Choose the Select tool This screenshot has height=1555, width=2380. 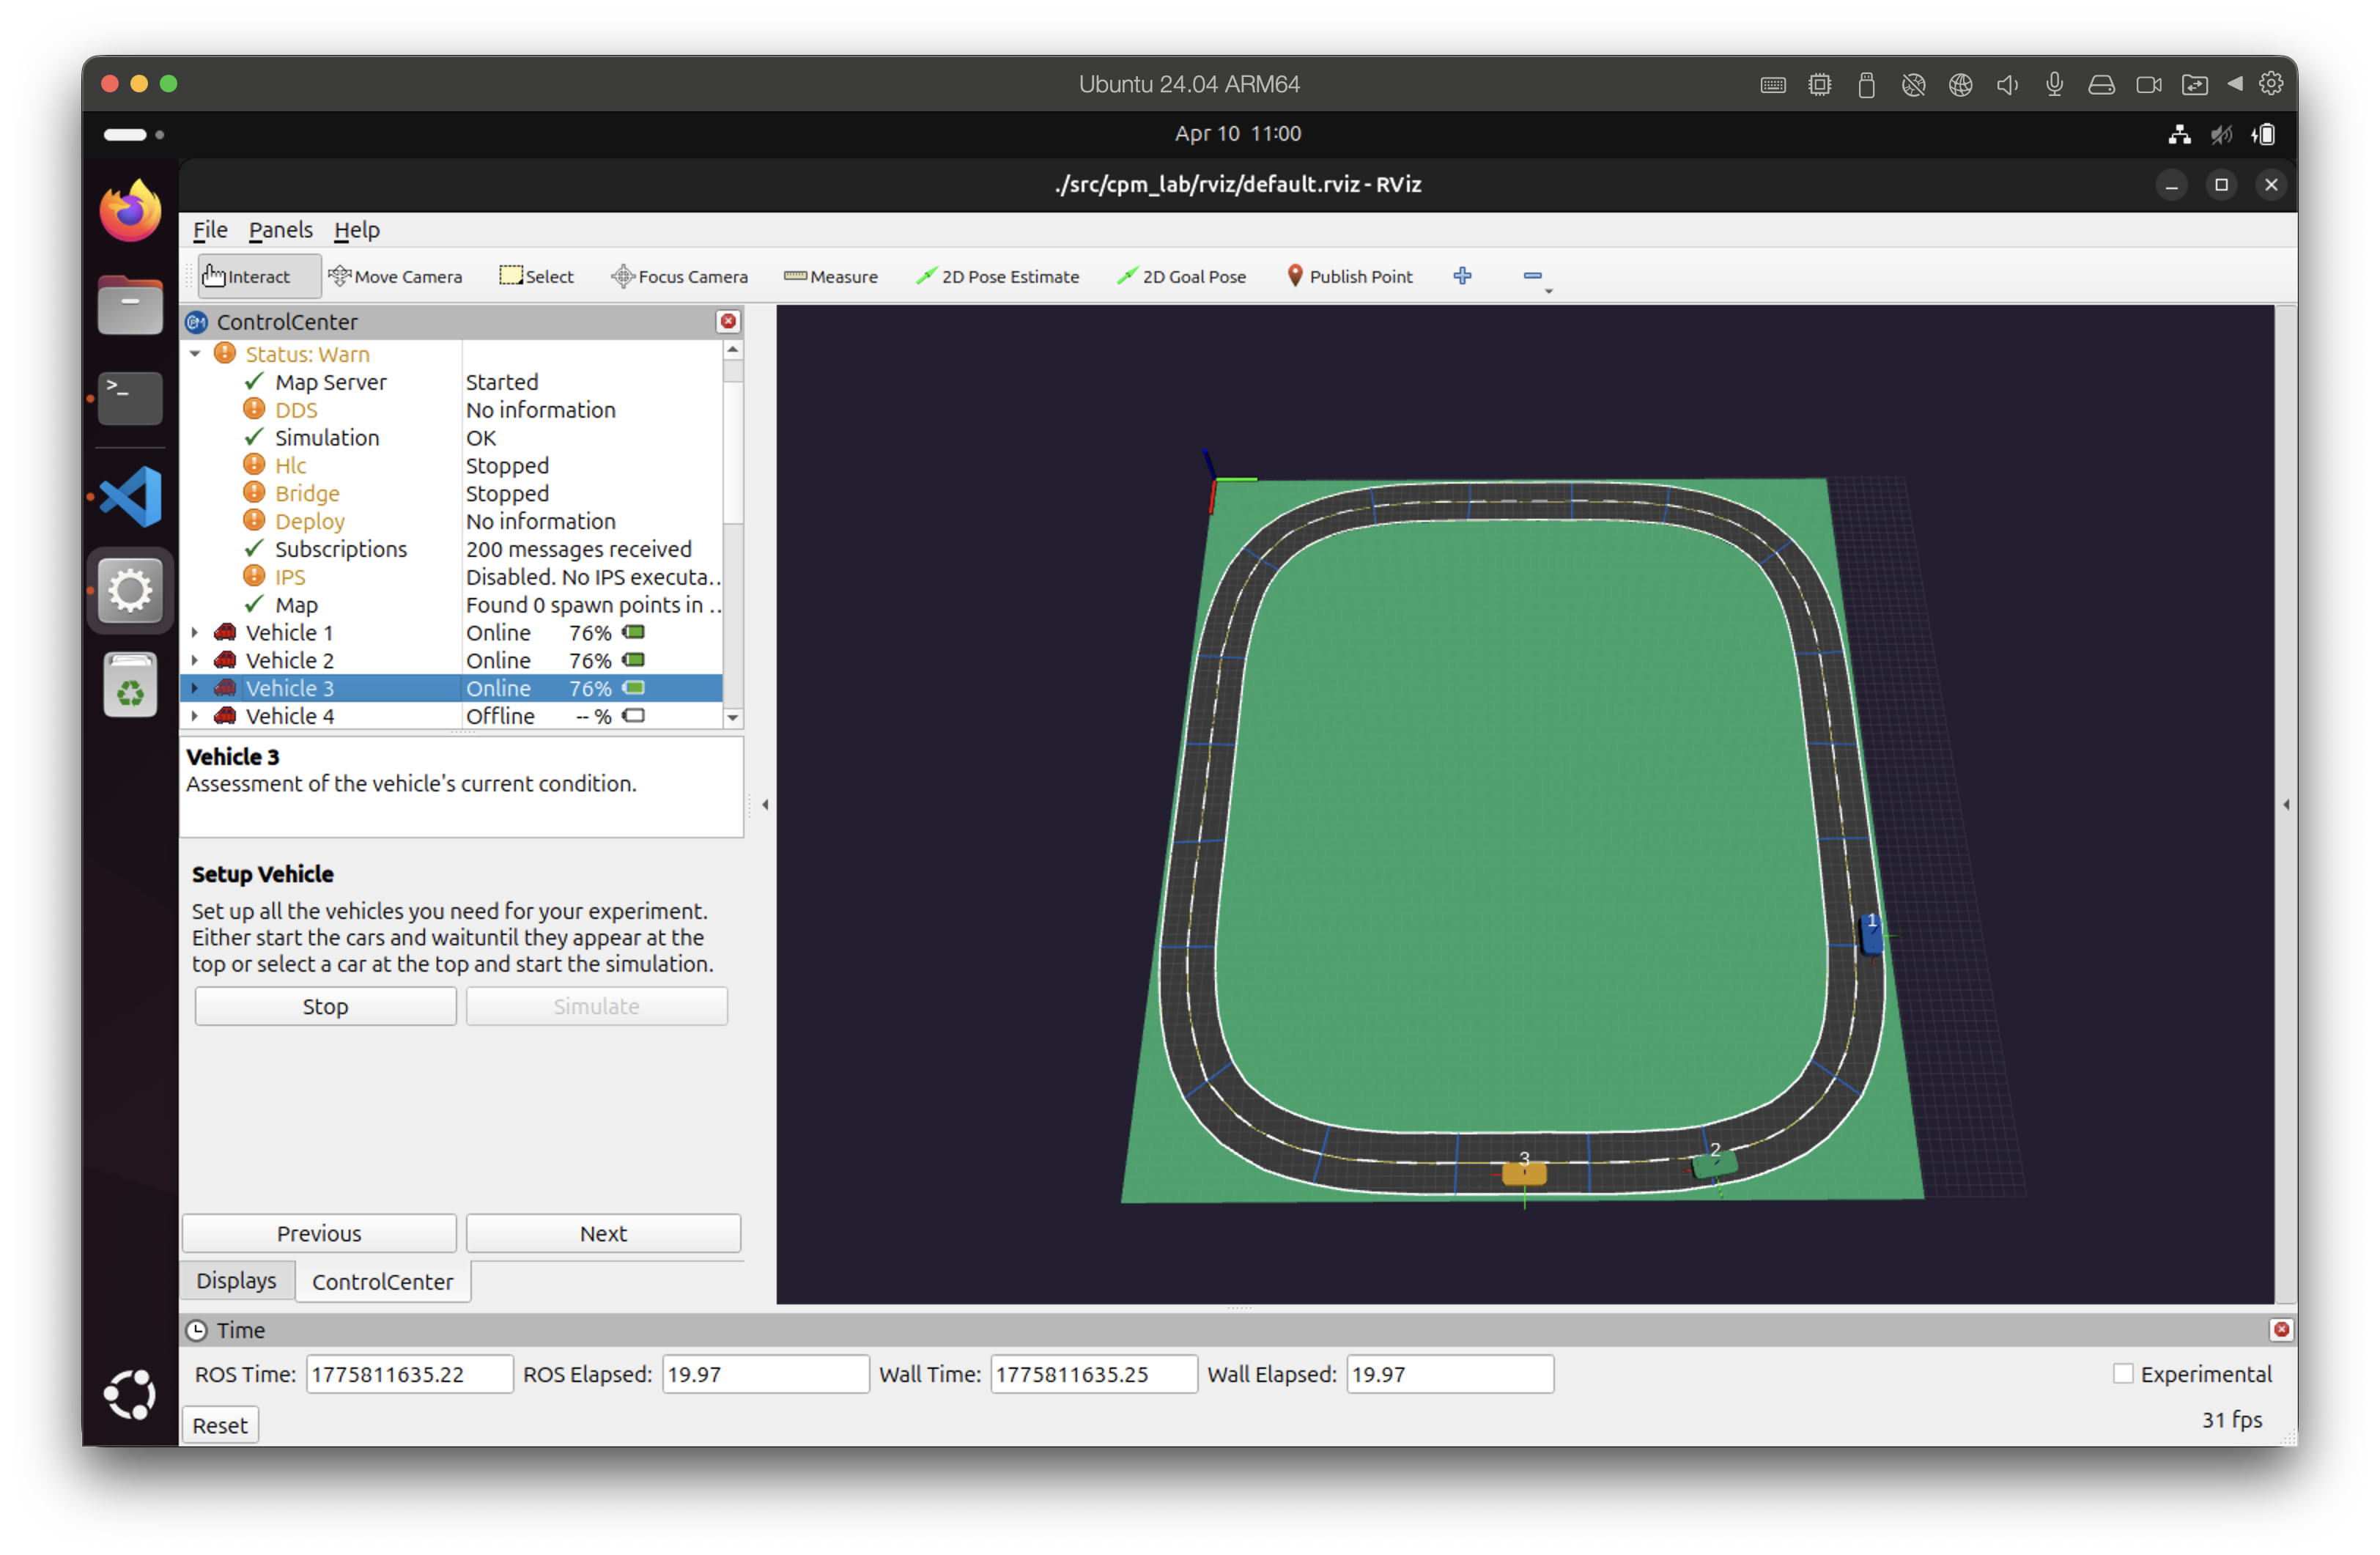[536, 276]
